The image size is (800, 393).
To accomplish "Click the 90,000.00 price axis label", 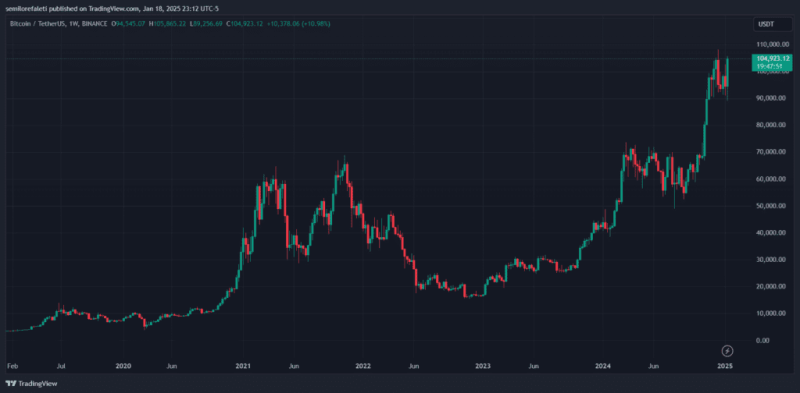I will (x=772, y=98).
